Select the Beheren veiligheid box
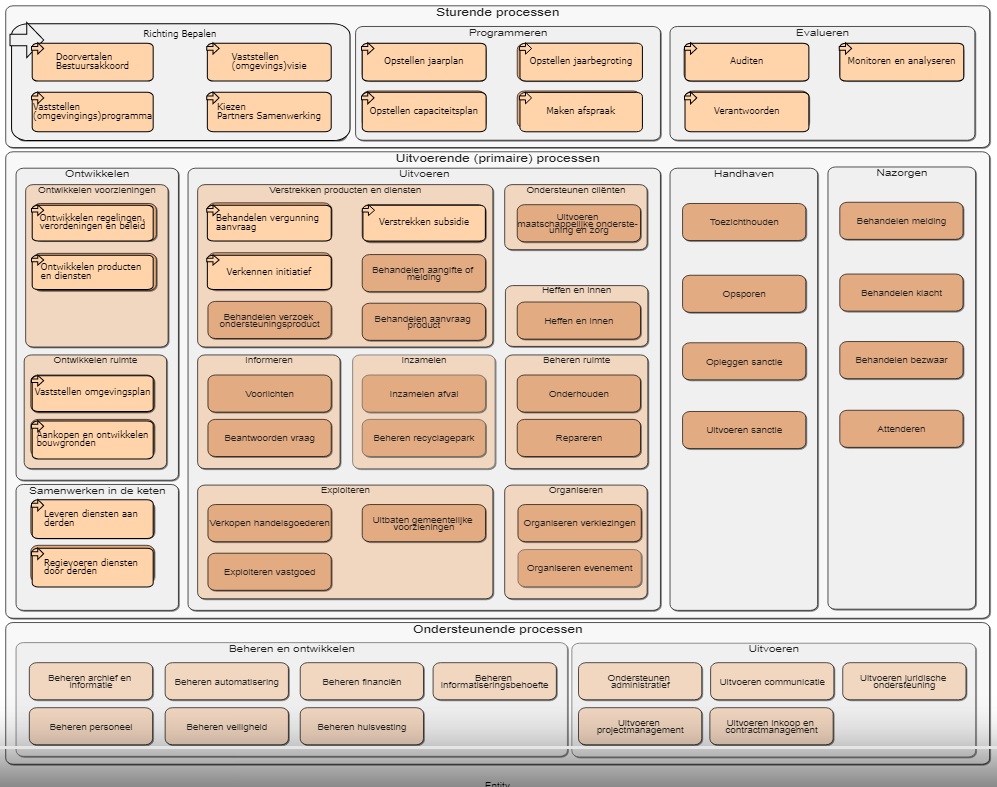This screenshot has width=997, height=787. (x=226, y=727)
